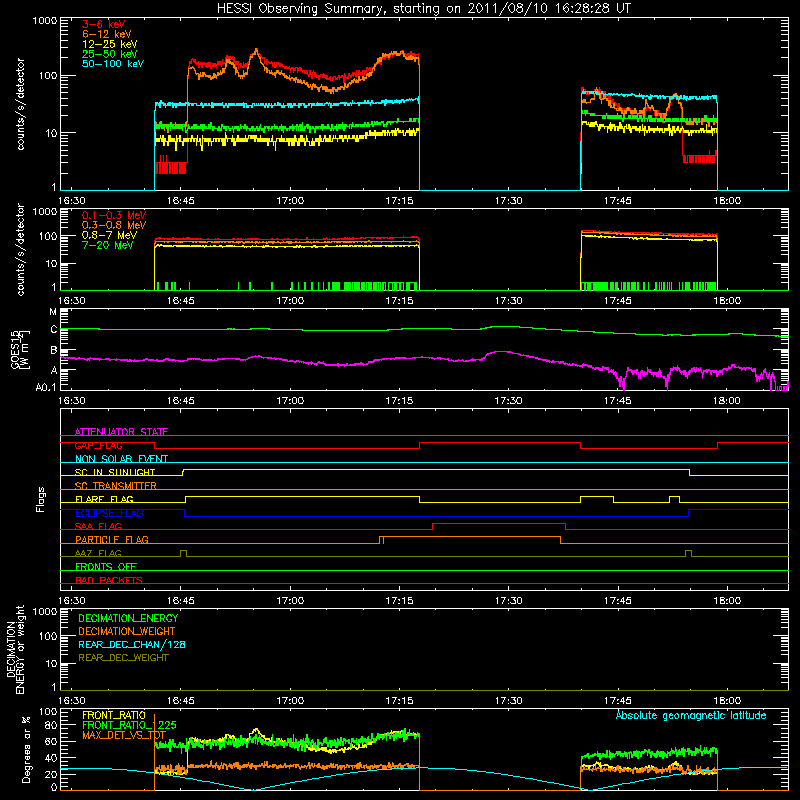Click the GOES15 axis label
The image size is (800, 800).
click(x=16, y=349)
